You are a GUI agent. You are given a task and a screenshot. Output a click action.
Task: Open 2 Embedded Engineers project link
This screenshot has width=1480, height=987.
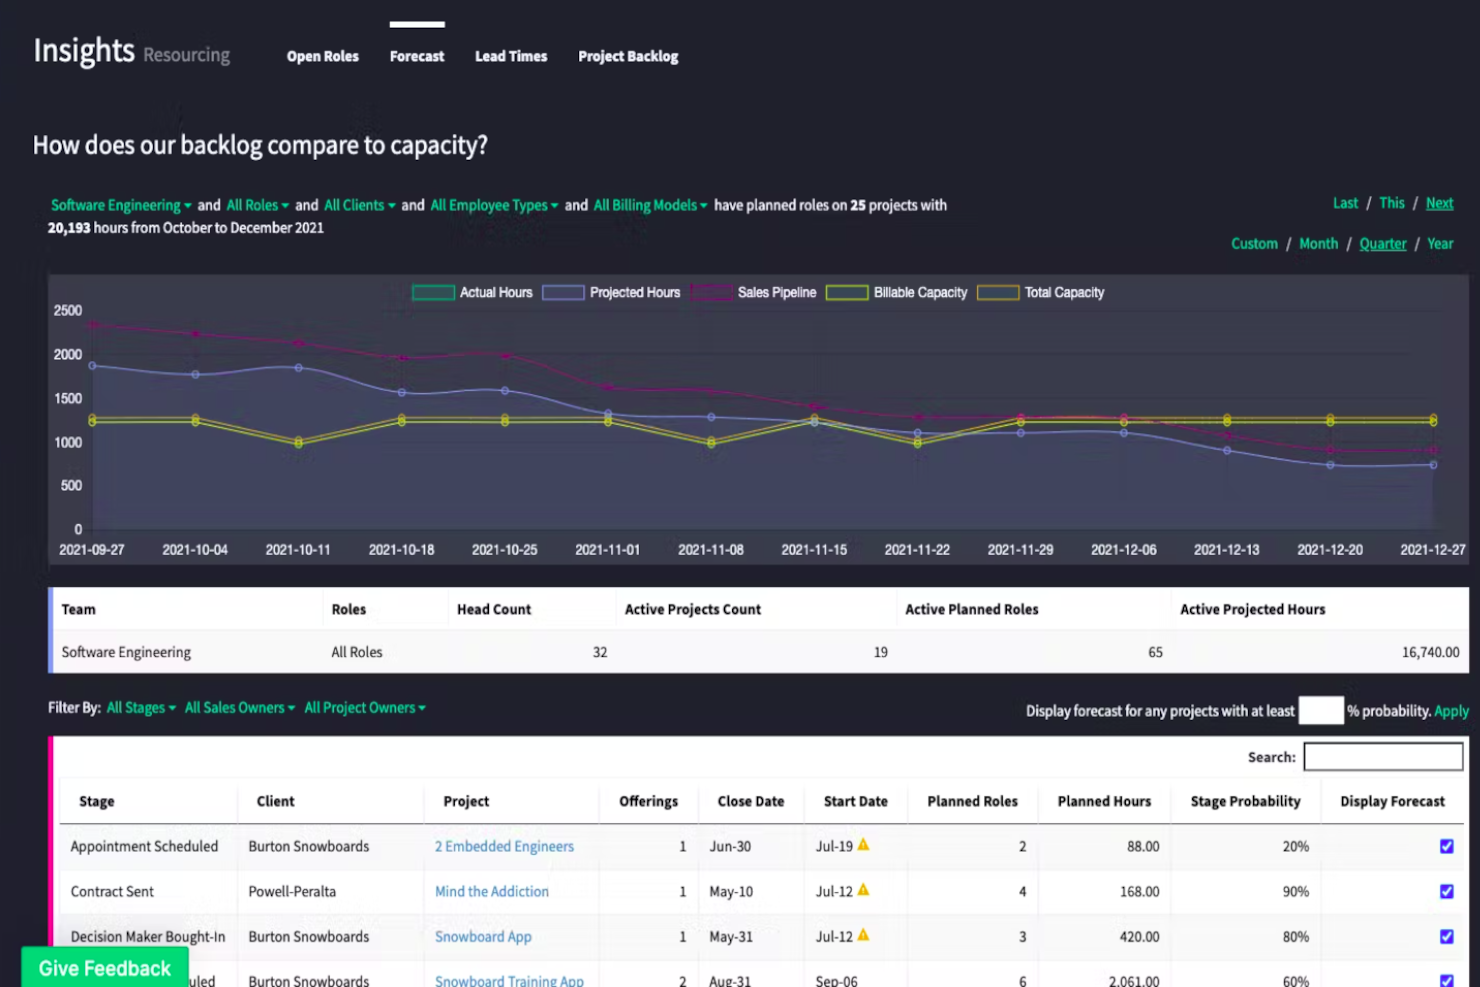[504, 846]
